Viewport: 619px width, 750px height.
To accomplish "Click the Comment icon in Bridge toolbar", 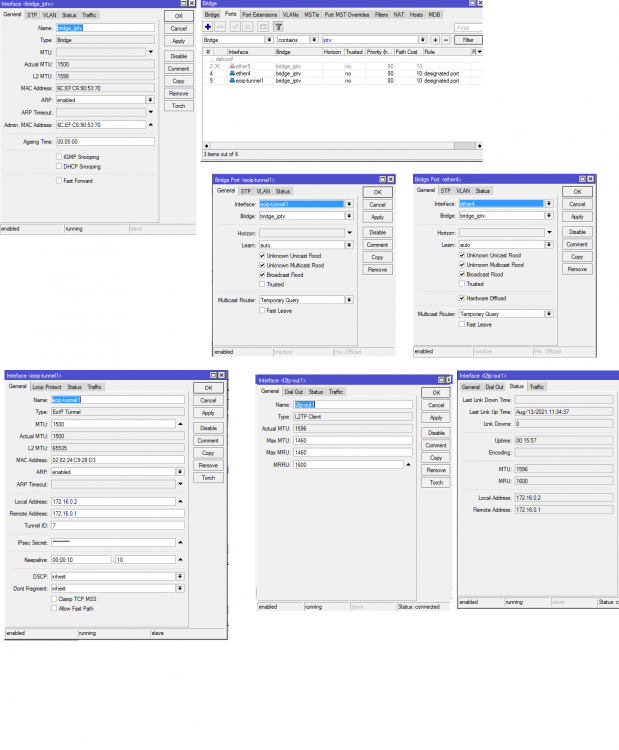I will pyautogui.click(x=264, y=27).
